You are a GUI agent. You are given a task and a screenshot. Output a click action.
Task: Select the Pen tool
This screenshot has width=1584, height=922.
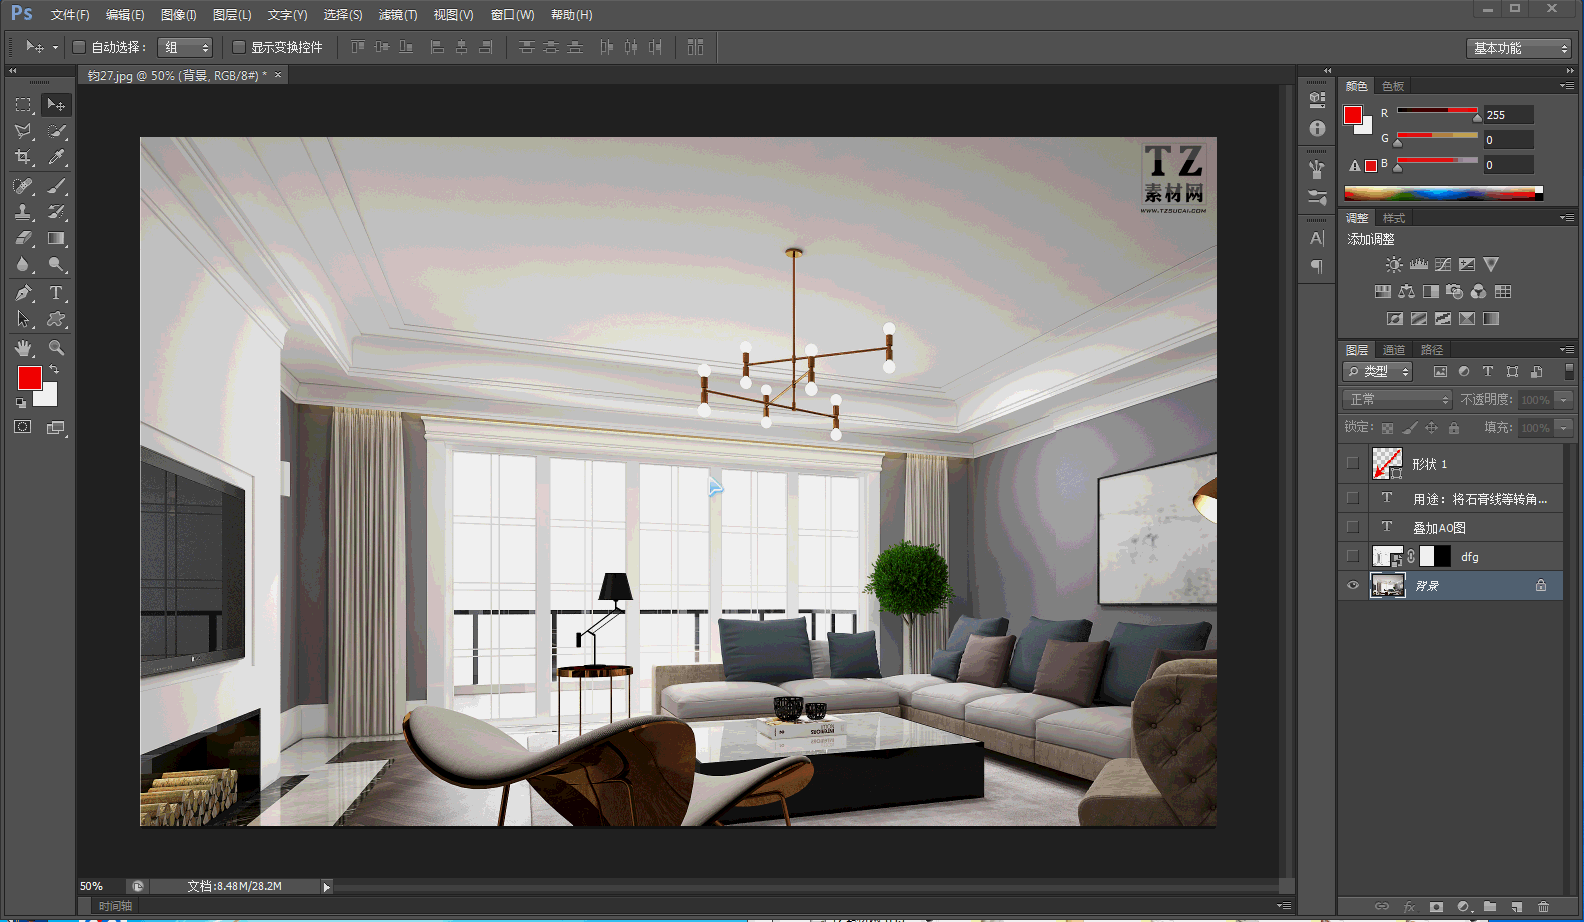point(23,293)
